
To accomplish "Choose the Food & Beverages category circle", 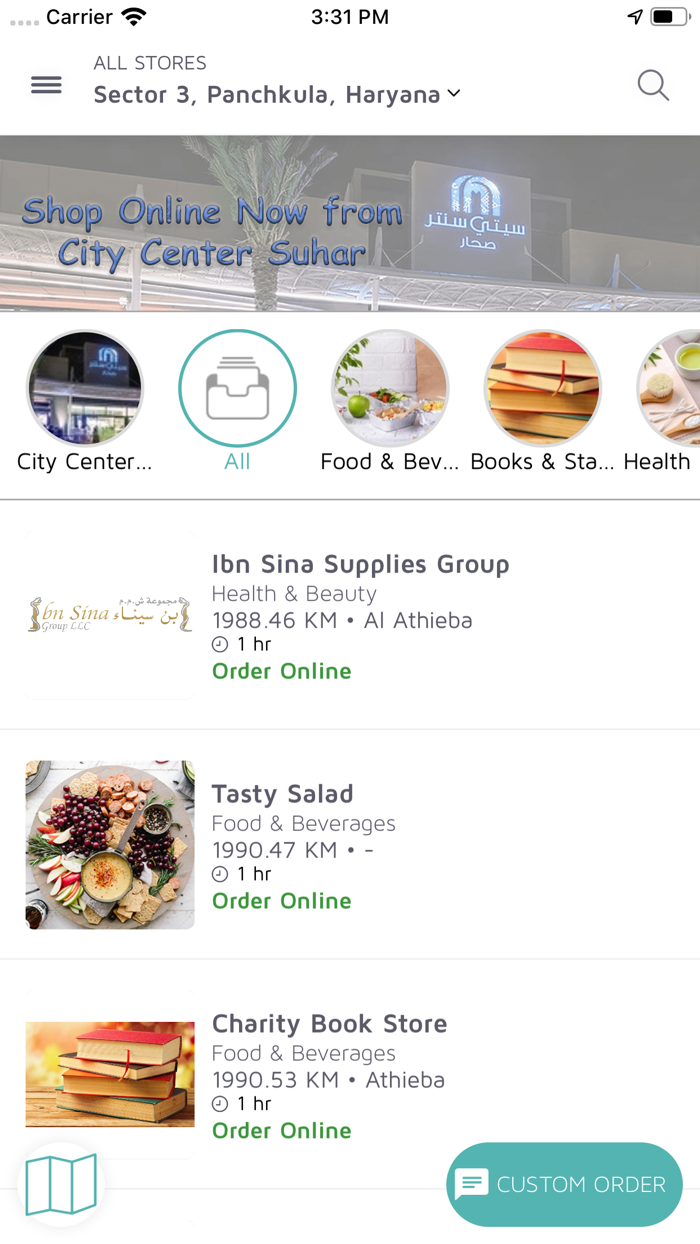I will point(390,389).
